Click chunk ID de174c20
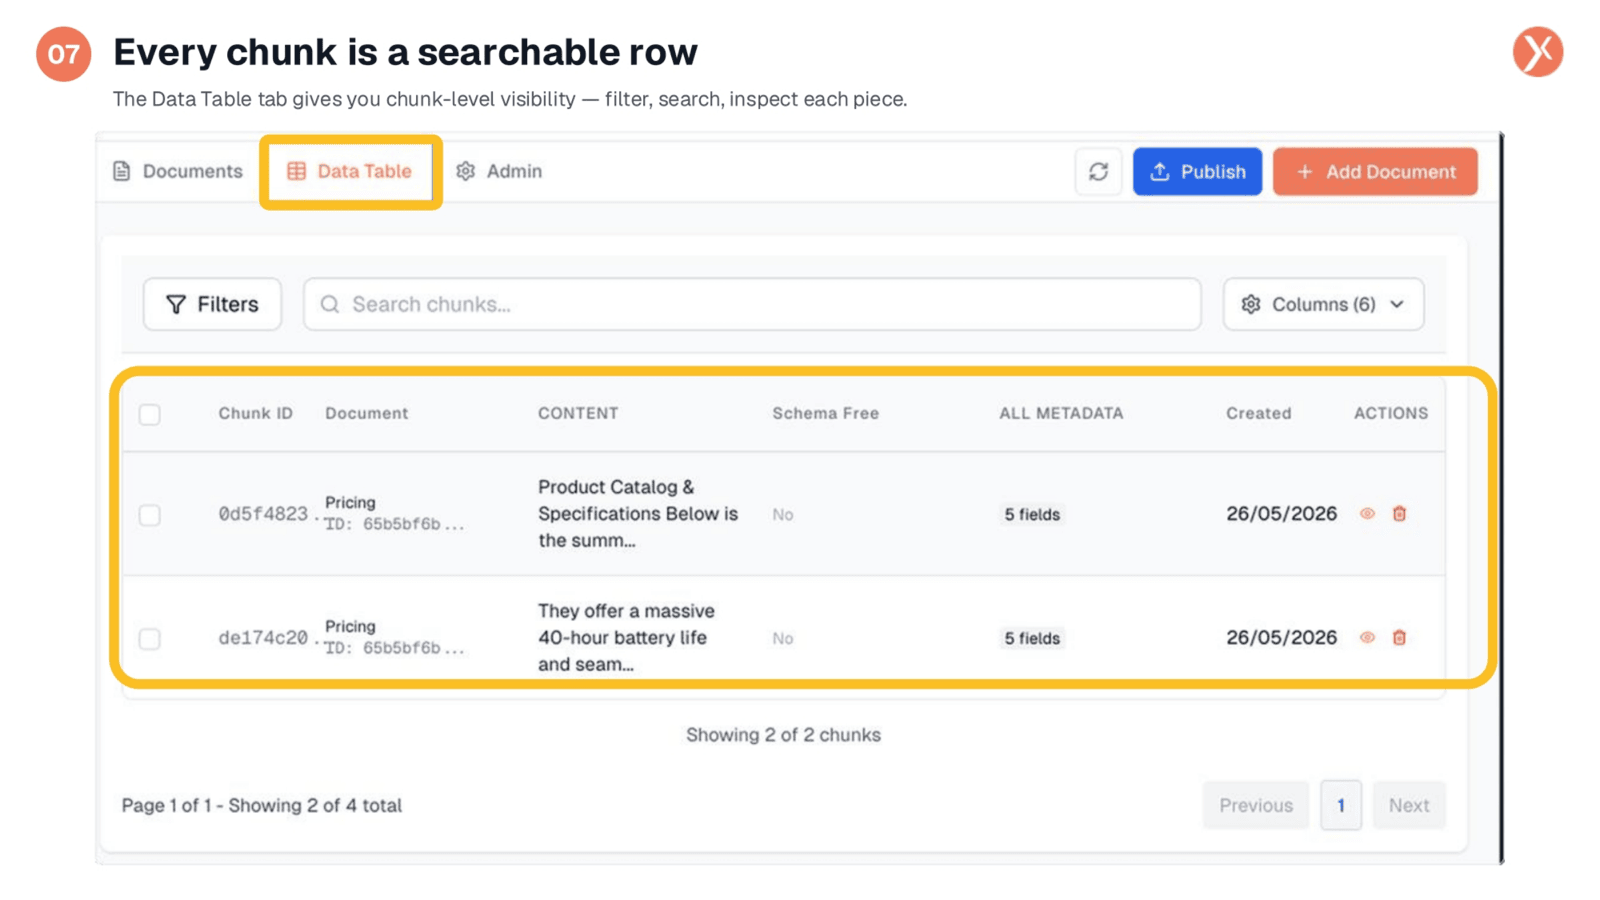 coord(264,638)
